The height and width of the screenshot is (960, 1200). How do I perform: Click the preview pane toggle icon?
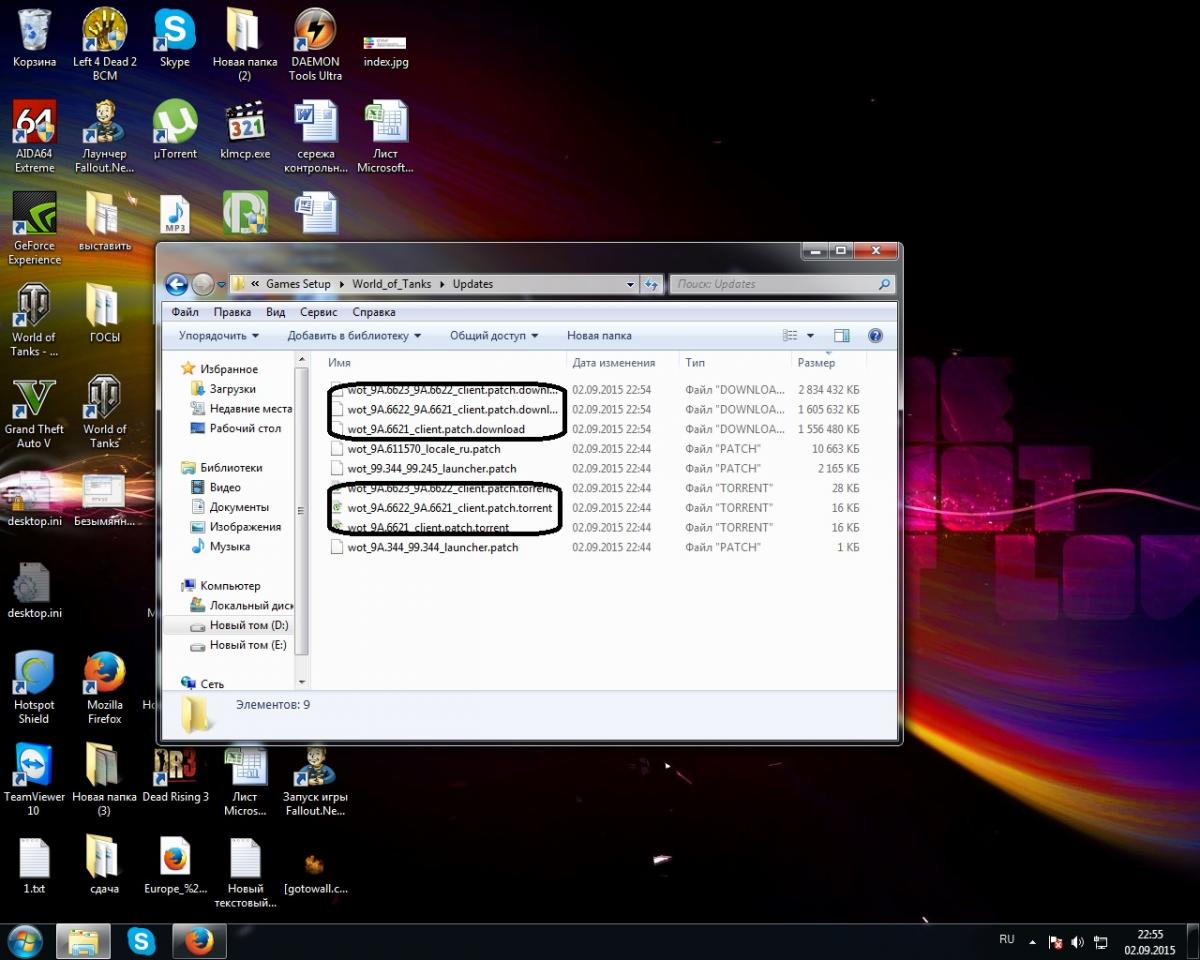coord(841,336)
